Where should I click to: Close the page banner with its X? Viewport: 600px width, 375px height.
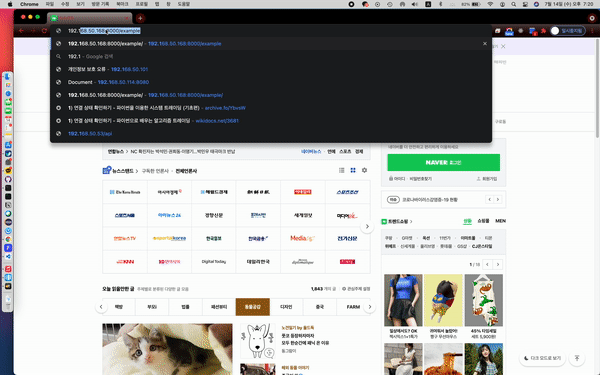pyautogui.click(x=503, y=46)
